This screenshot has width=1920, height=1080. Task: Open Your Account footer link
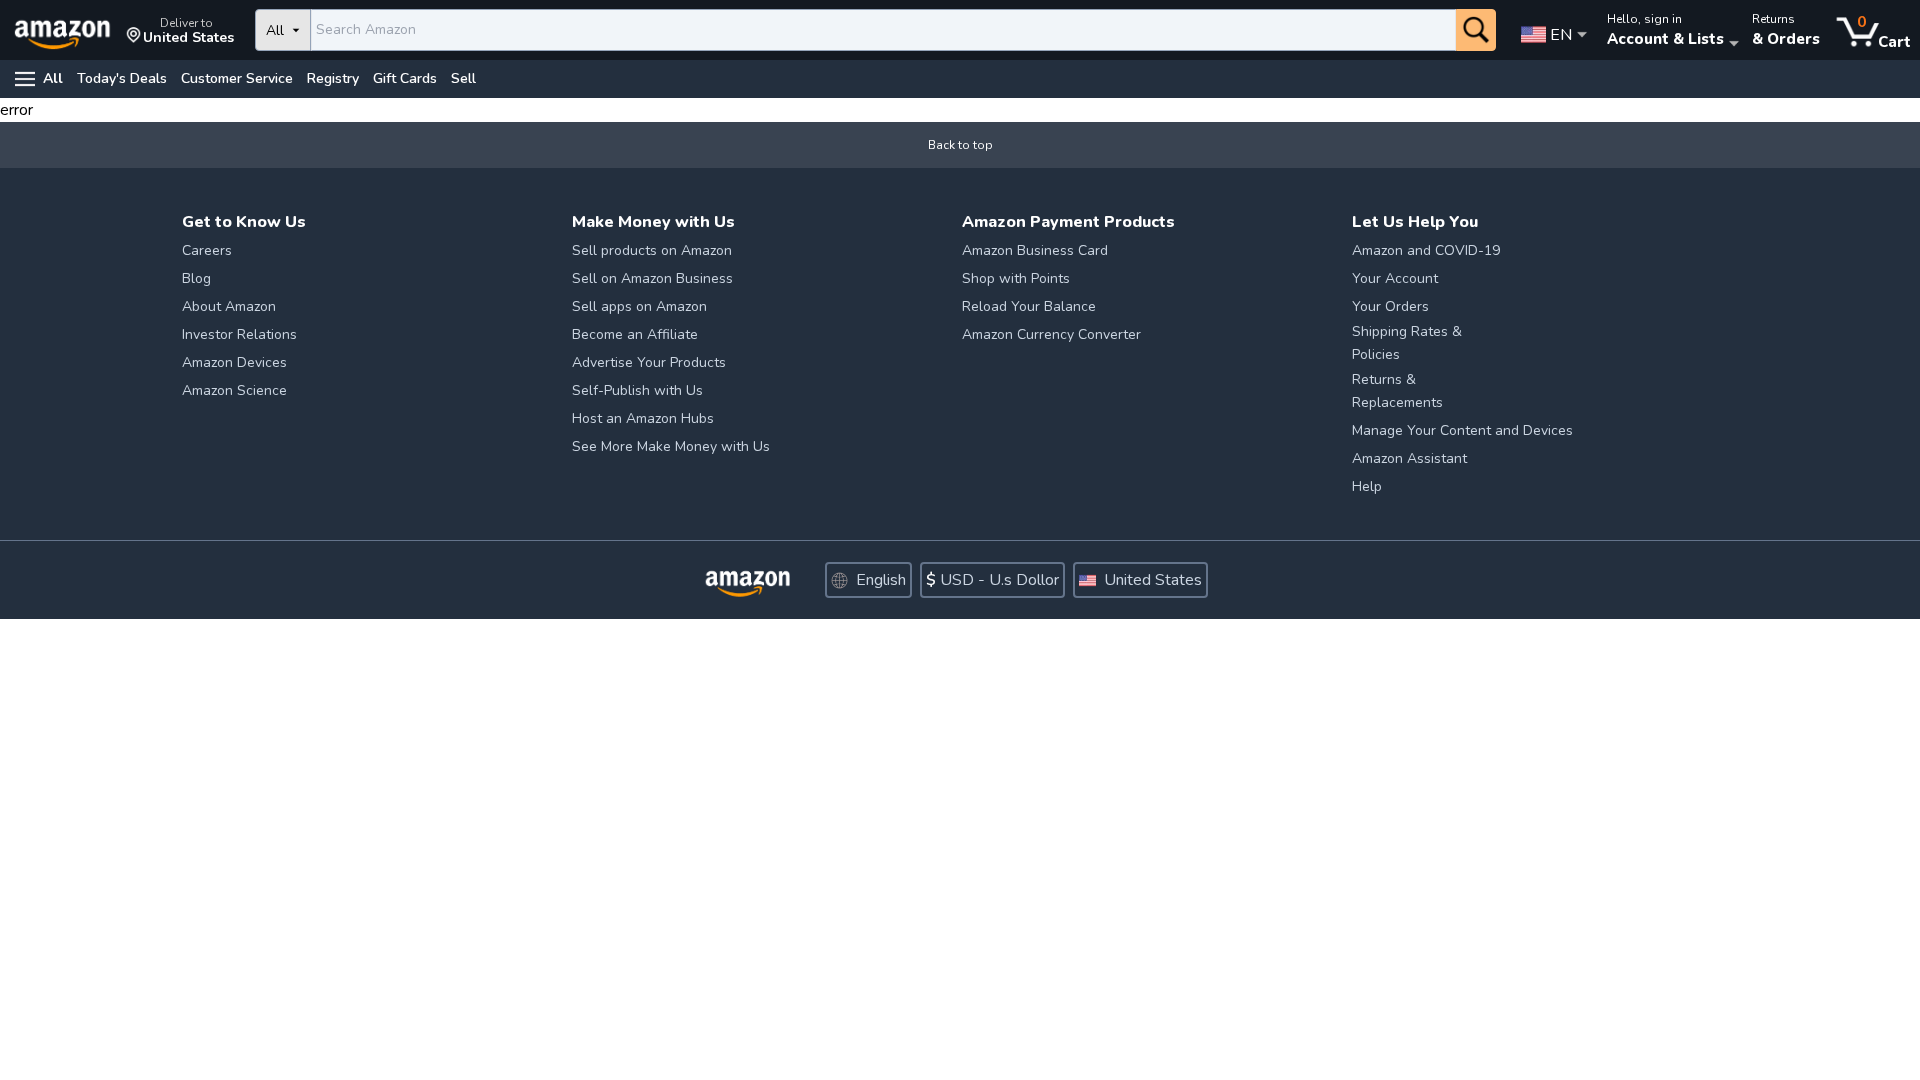point(1395,279)
